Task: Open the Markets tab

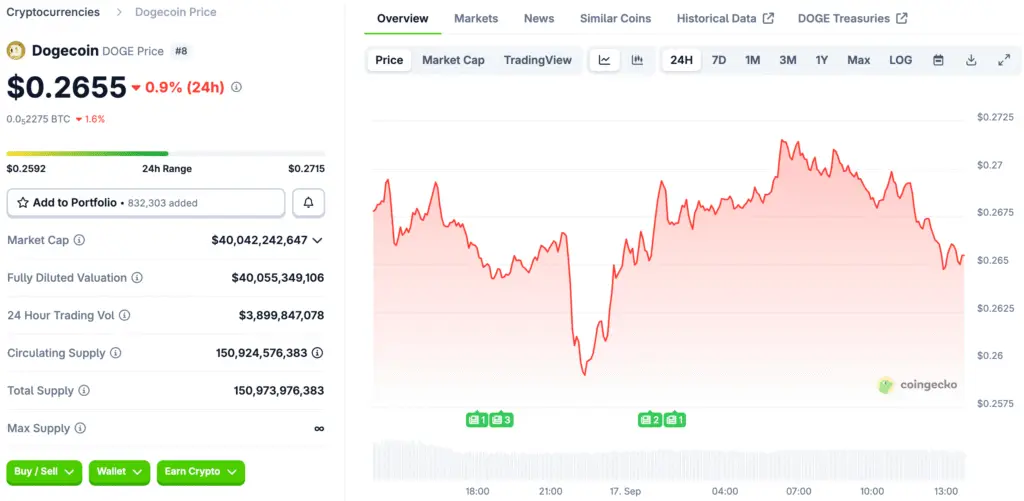Action: (x=476, y=18)
